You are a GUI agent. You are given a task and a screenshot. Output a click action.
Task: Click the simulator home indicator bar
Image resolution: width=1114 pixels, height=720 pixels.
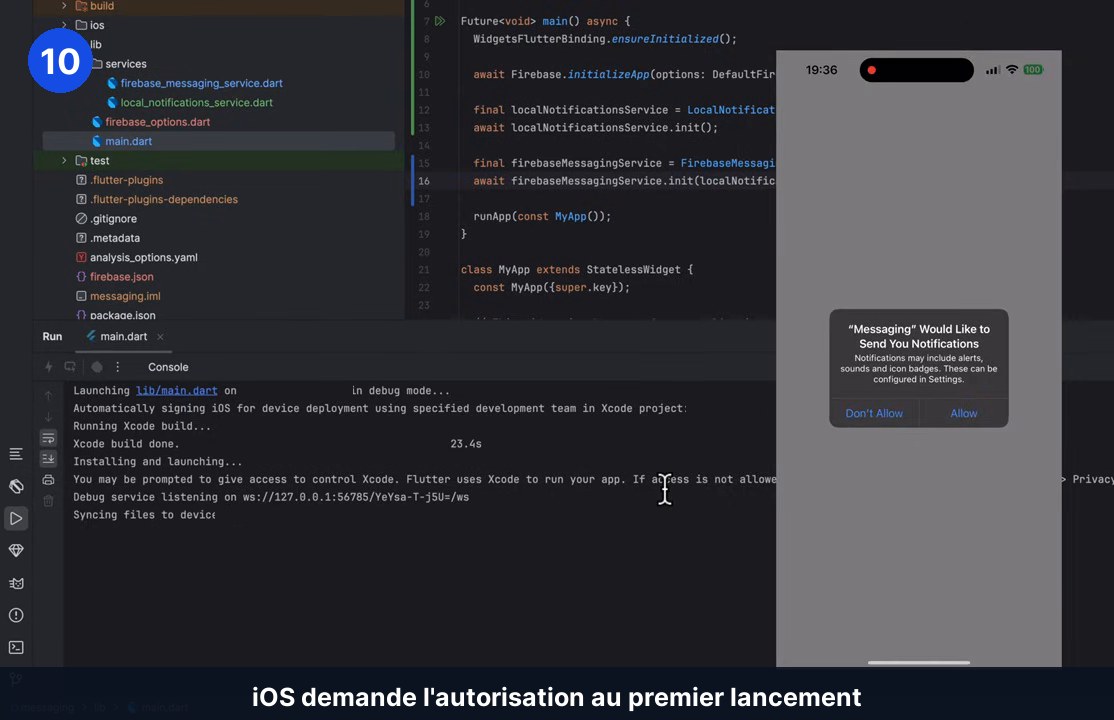click(x=919, y=662)
